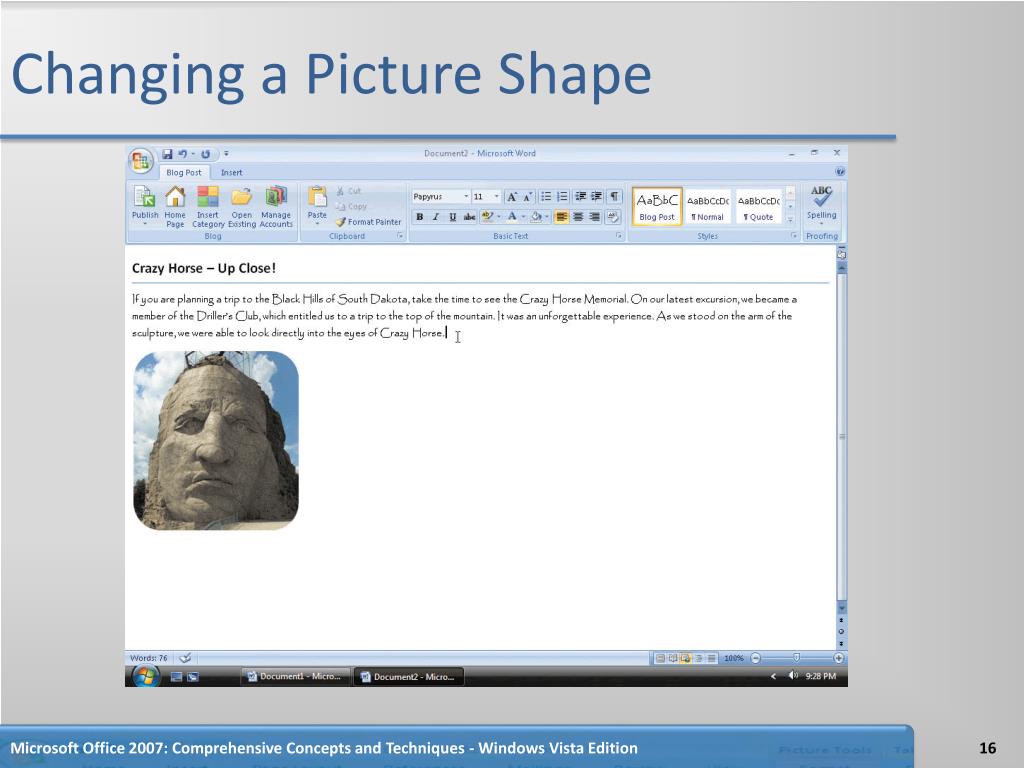
Task: Shrink the font size
Action: click(x=528, y=197)
